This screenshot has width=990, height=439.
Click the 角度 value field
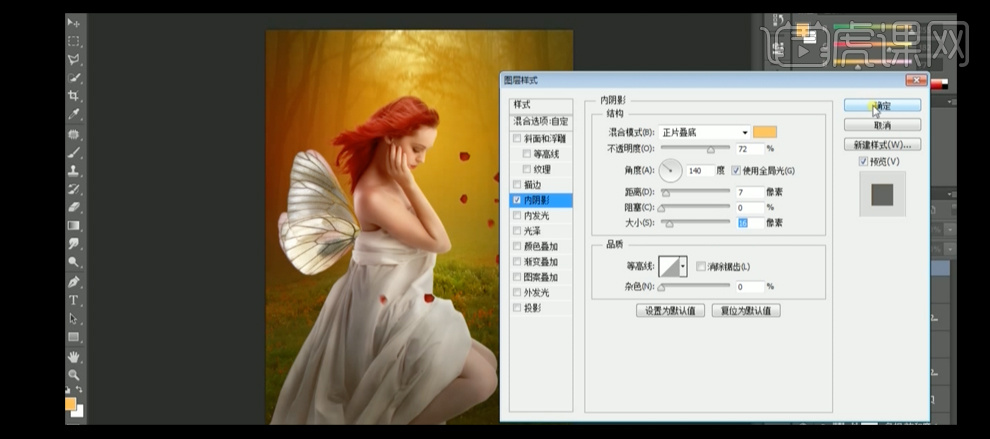point(701,171)
